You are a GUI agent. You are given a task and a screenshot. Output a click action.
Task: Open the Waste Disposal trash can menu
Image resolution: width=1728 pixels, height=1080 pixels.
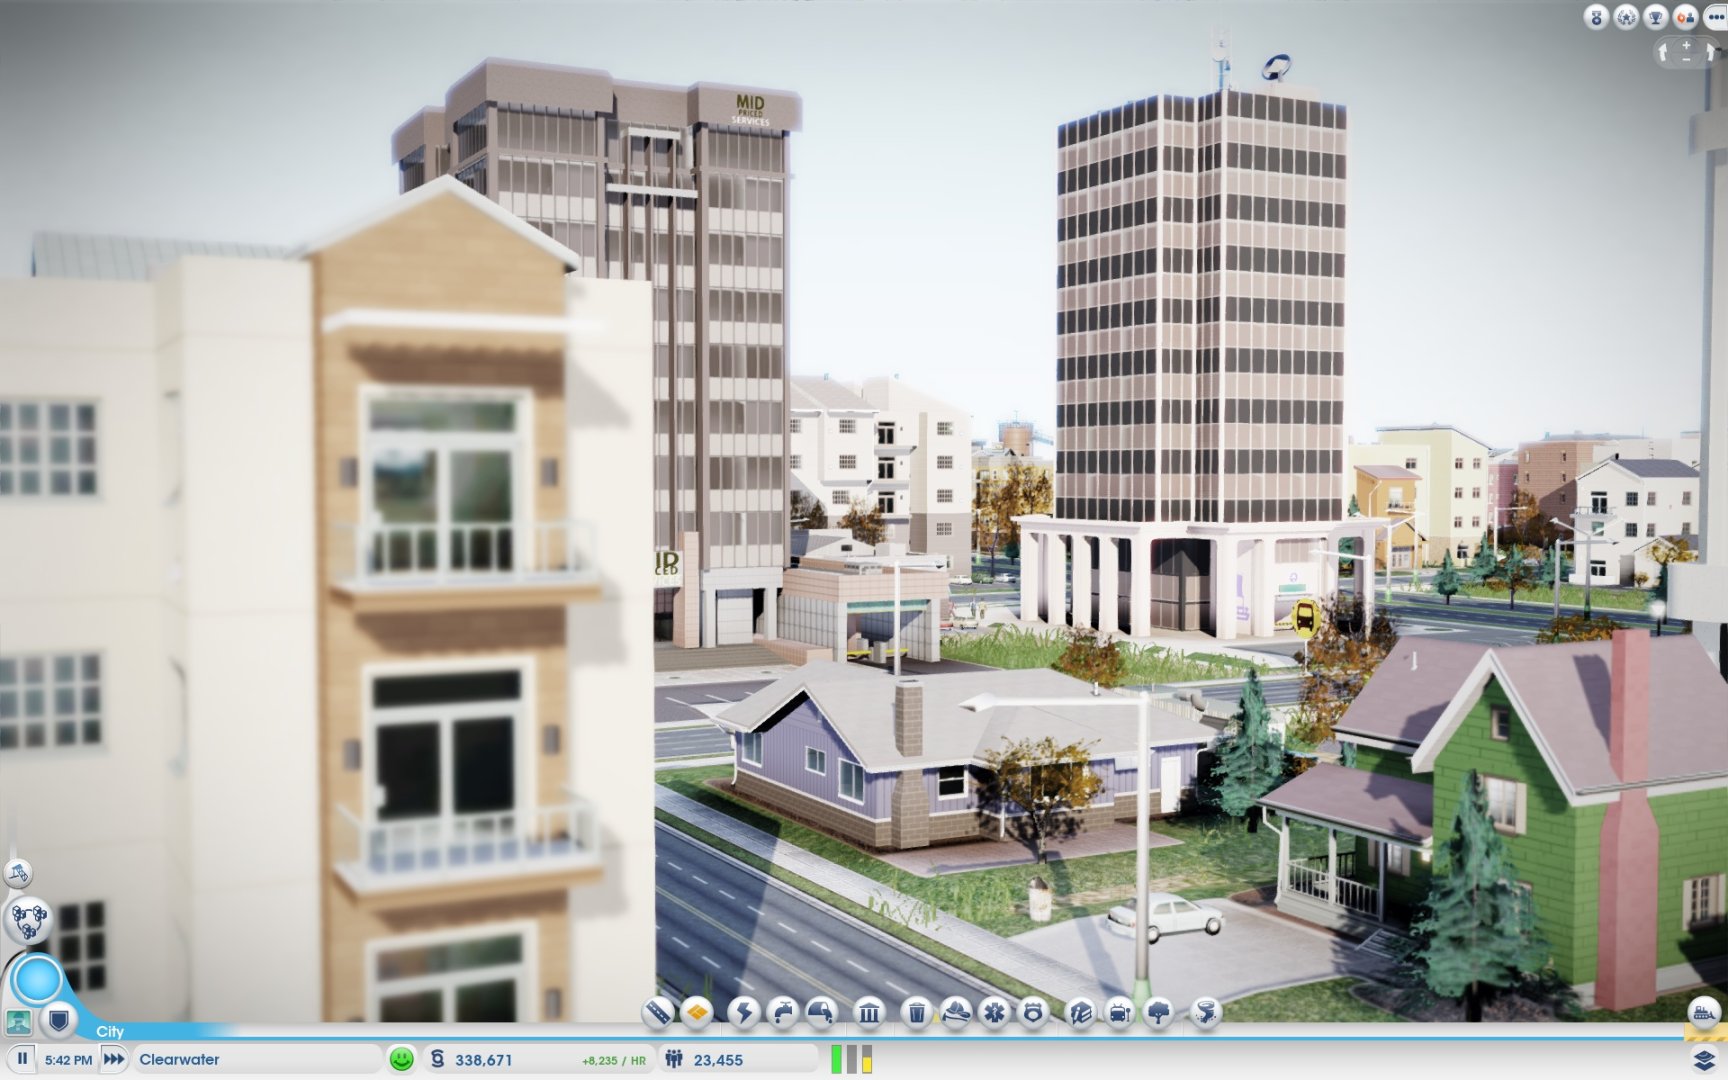(x=917, y=1013)
